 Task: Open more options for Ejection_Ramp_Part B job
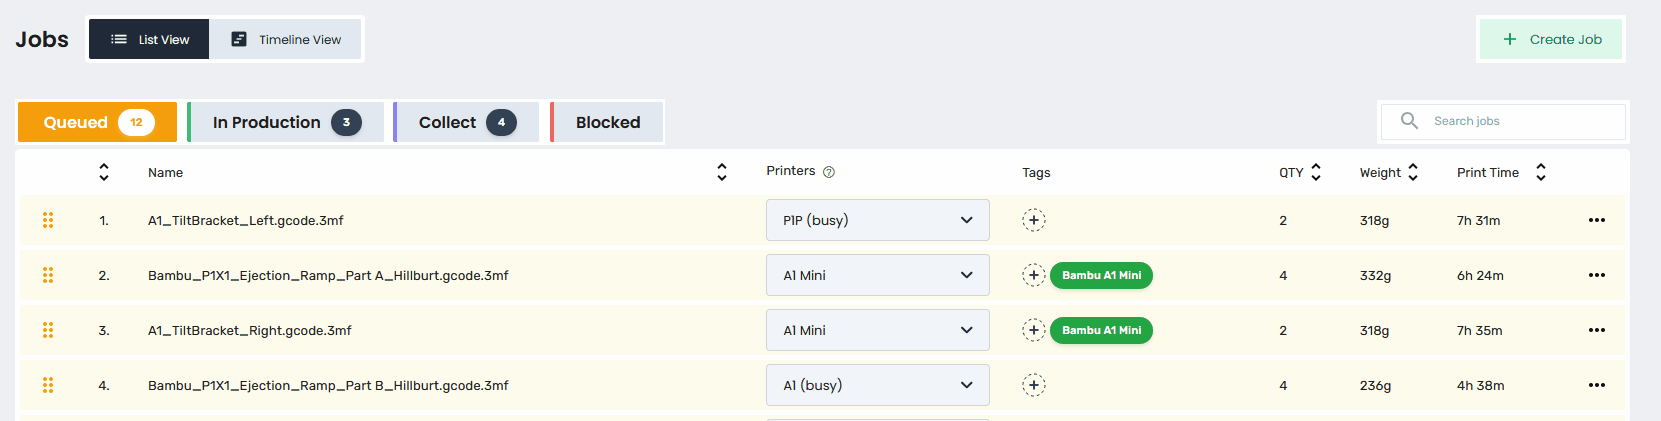pyautogui.click(x=1597, y=385)
